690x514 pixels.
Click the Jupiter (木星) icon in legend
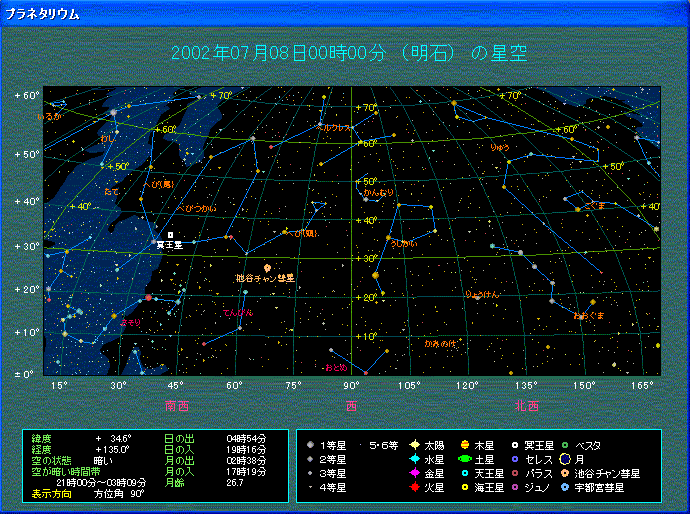[465, 445]
